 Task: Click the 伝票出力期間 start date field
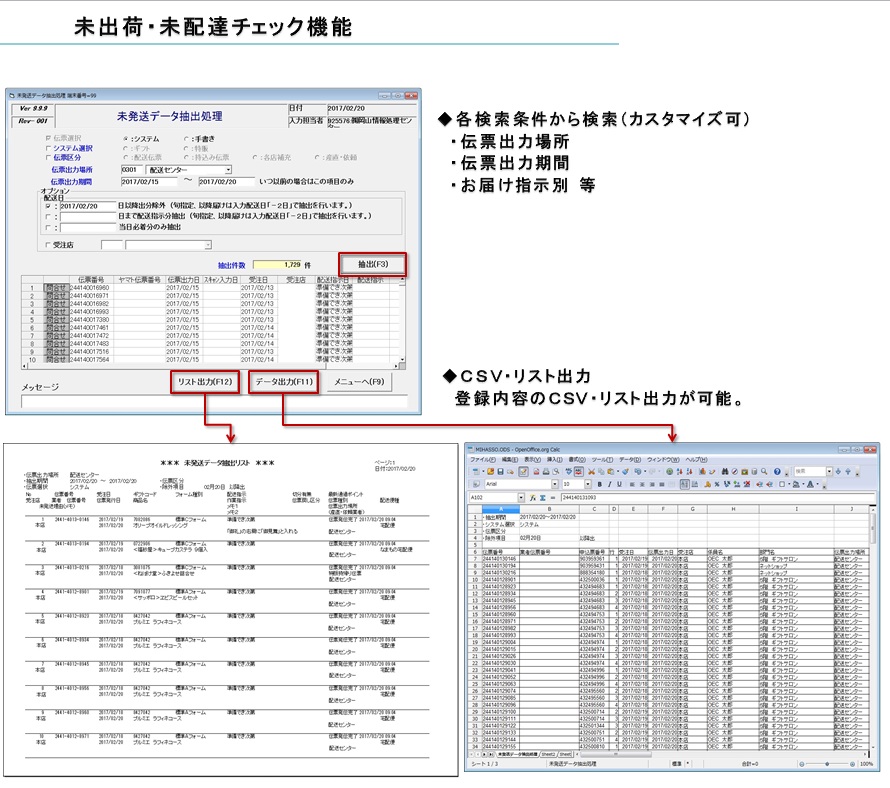(149, 182)
